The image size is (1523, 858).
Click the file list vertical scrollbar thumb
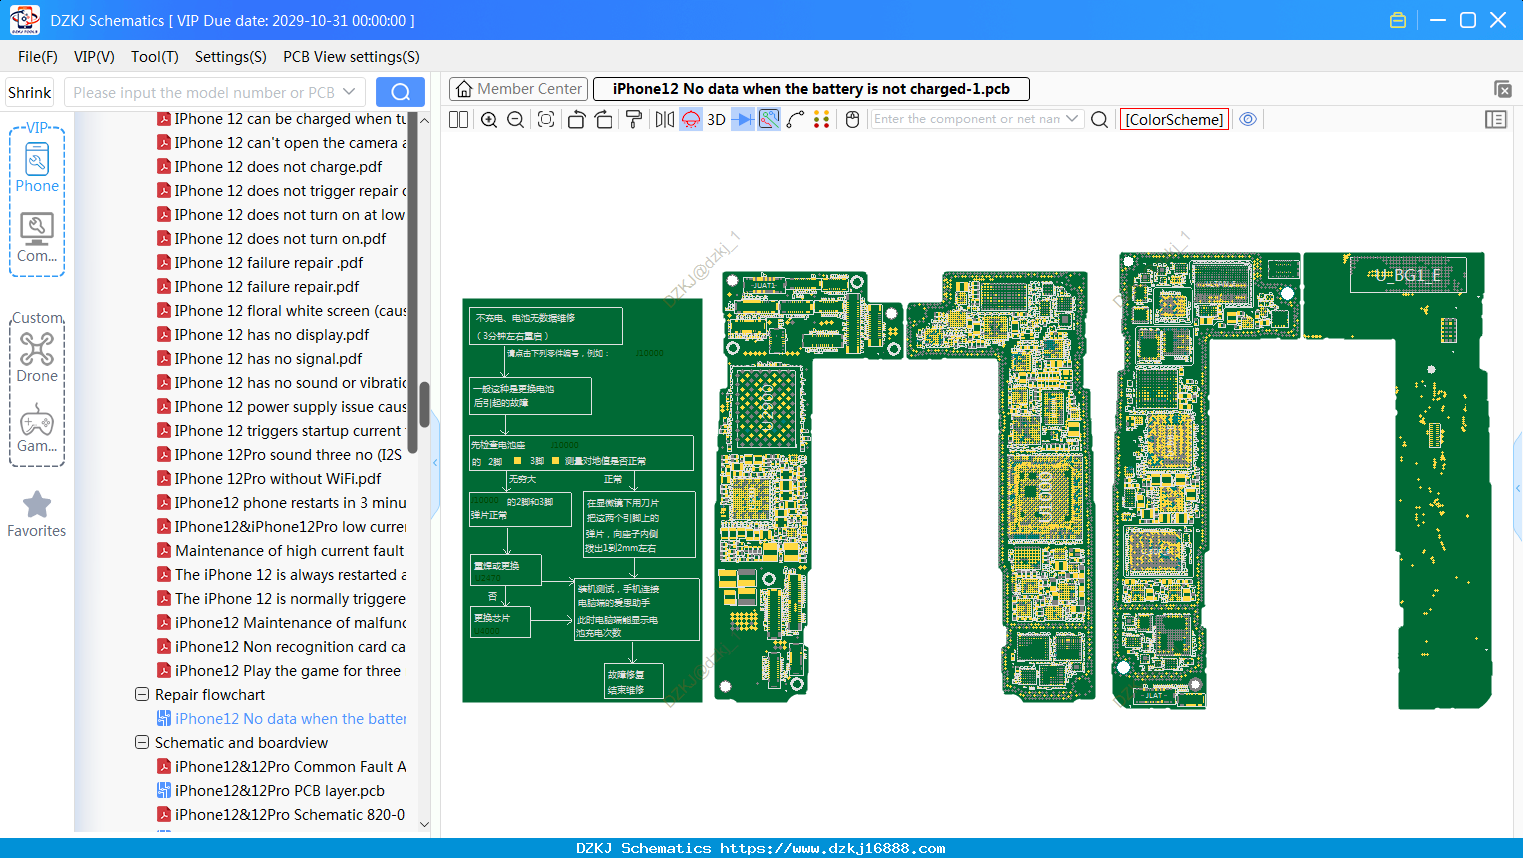tap(424, 404)
